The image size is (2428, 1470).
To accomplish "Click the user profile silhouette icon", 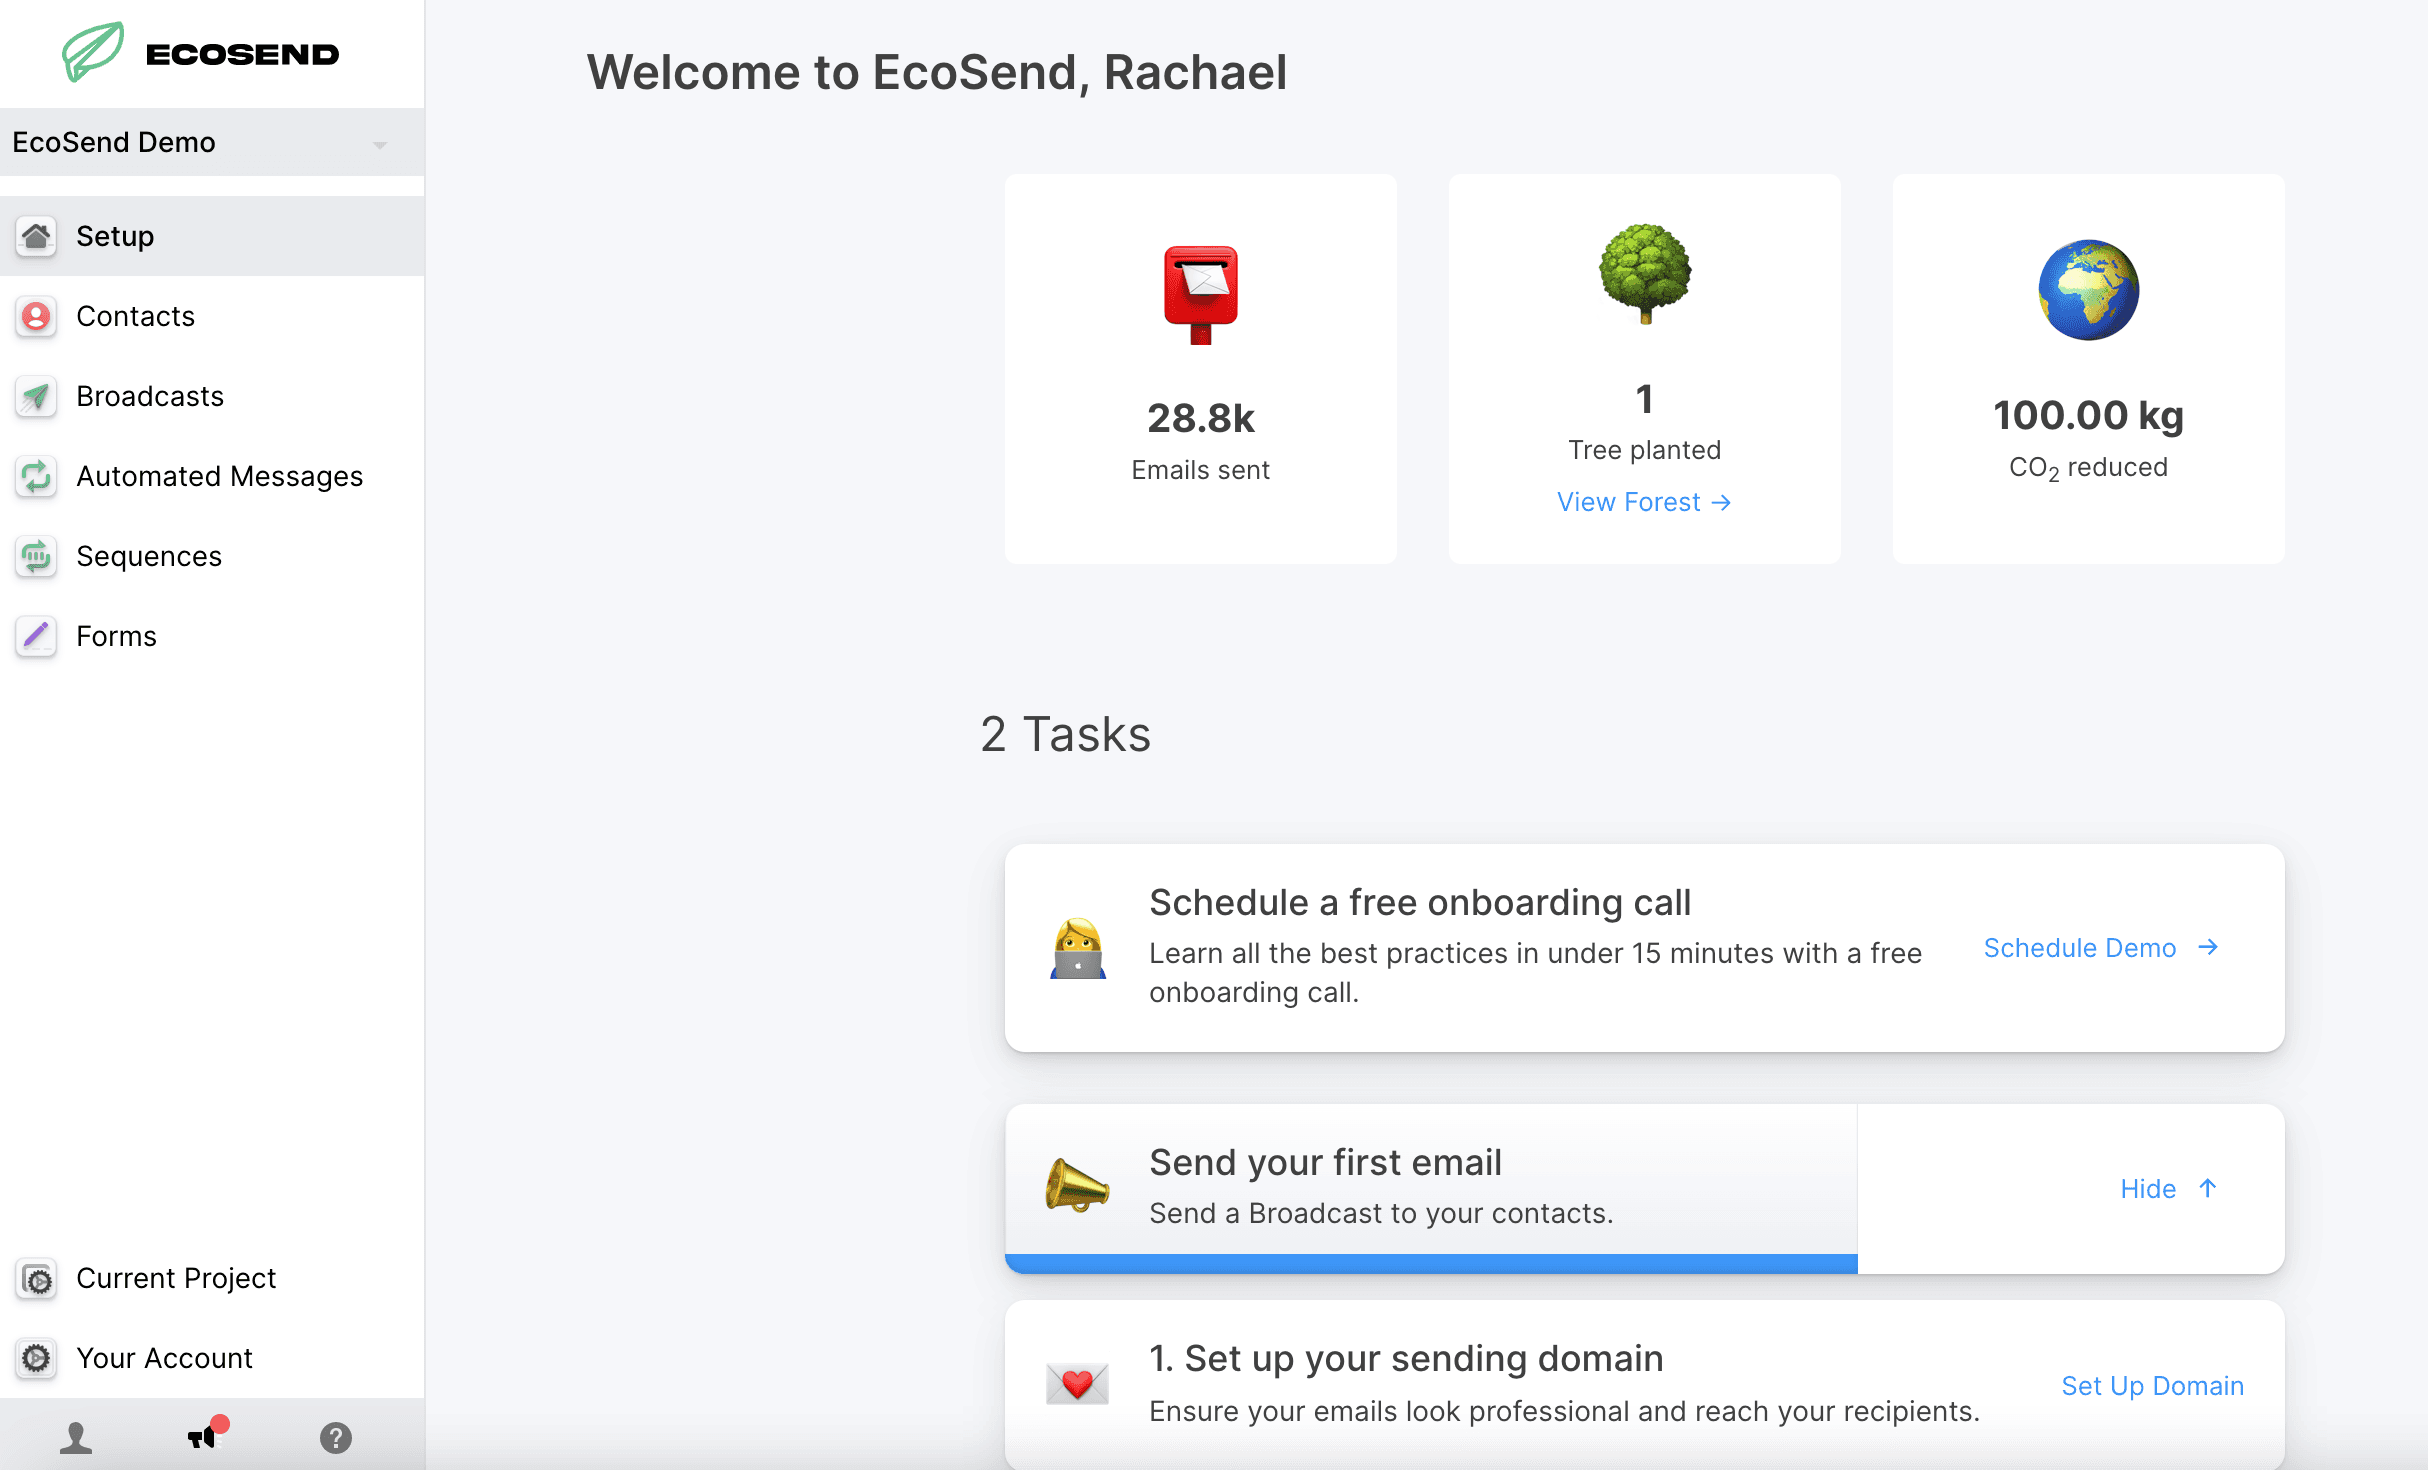I will coord(76,1438).
